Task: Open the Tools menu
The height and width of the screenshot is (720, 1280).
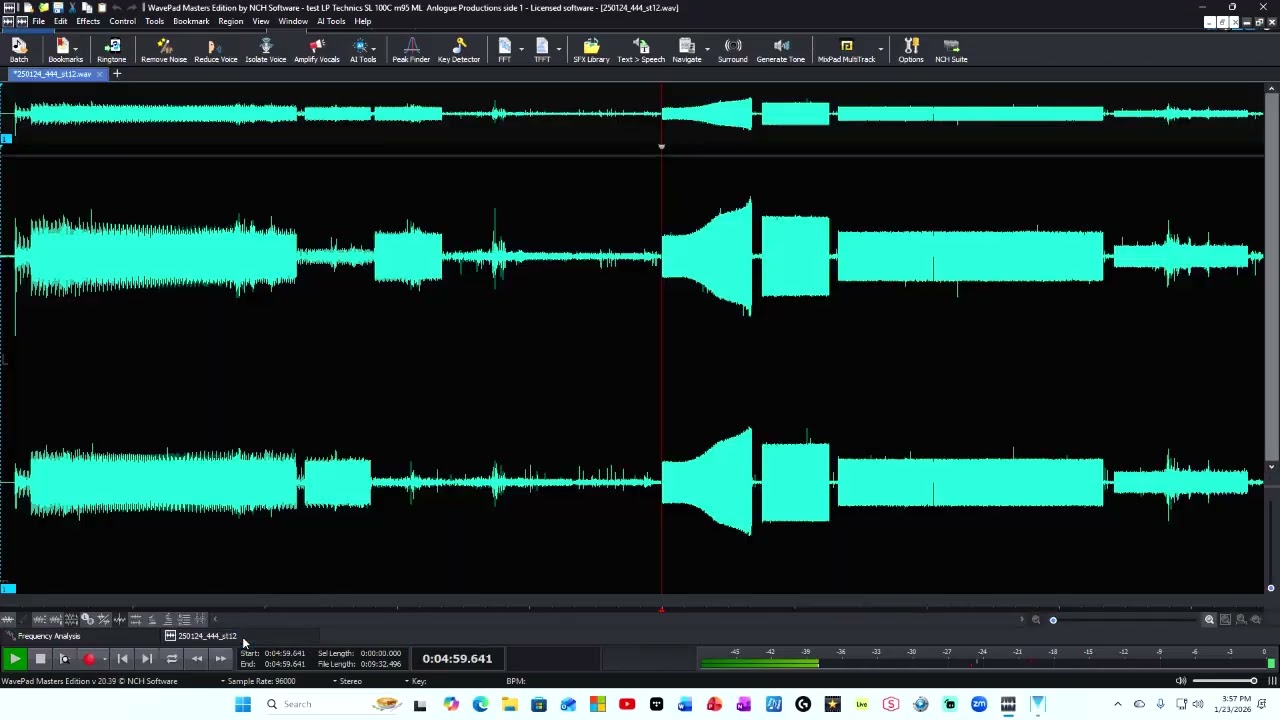Action: tap(154, 21)
